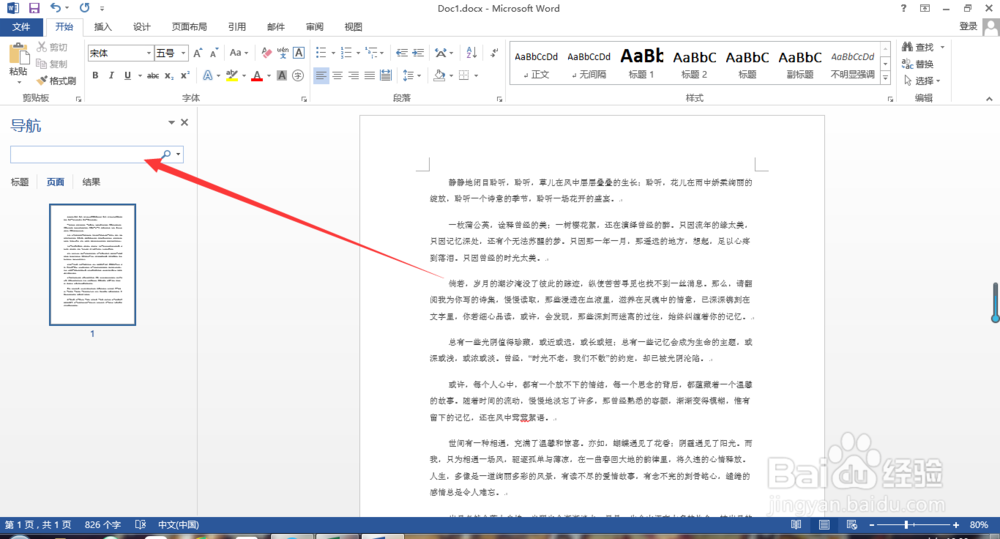Click the Character Border icon
The height and width of the screenshot is (539, 1000).
[298, 53]
